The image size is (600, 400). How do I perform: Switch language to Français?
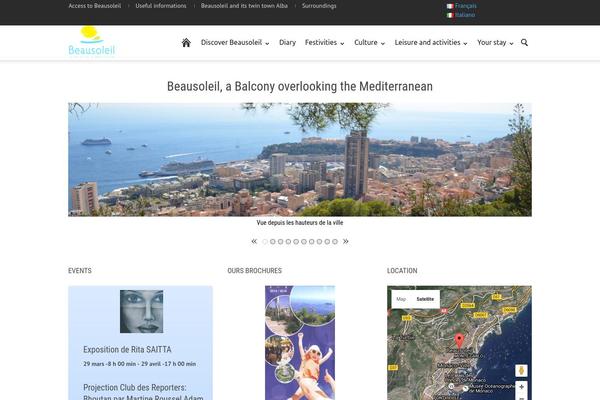point(466,6)
